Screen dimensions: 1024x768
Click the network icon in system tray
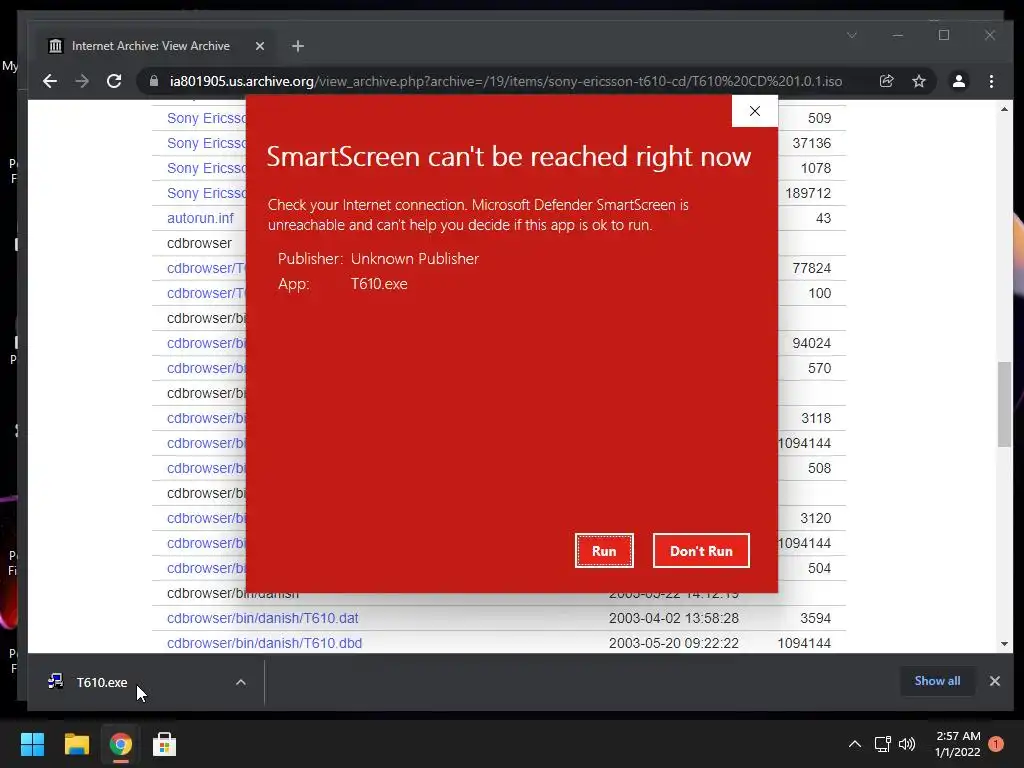tap(882, 744)
